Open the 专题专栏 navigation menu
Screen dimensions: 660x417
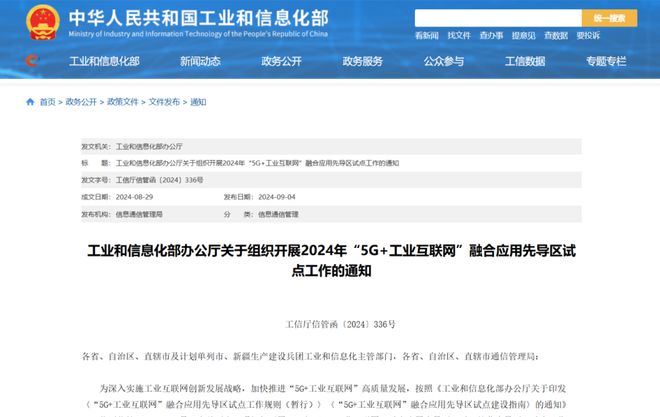[x=606, y=61]
